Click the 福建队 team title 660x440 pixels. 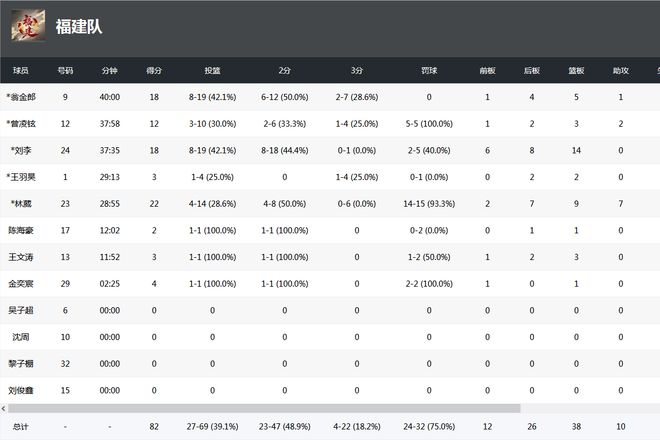[x=79, y=27]
